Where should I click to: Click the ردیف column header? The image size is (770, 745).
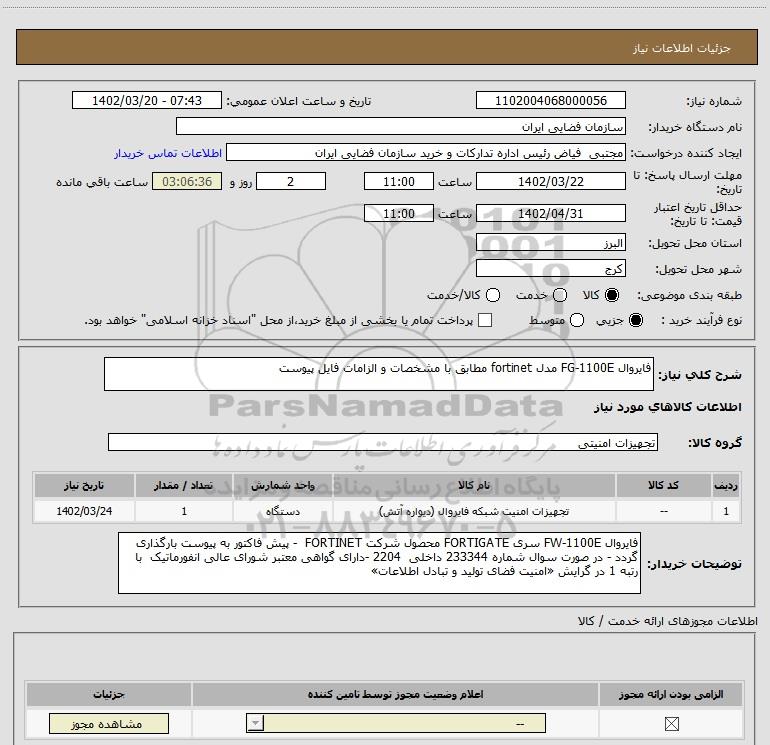[x=726, y=485]
